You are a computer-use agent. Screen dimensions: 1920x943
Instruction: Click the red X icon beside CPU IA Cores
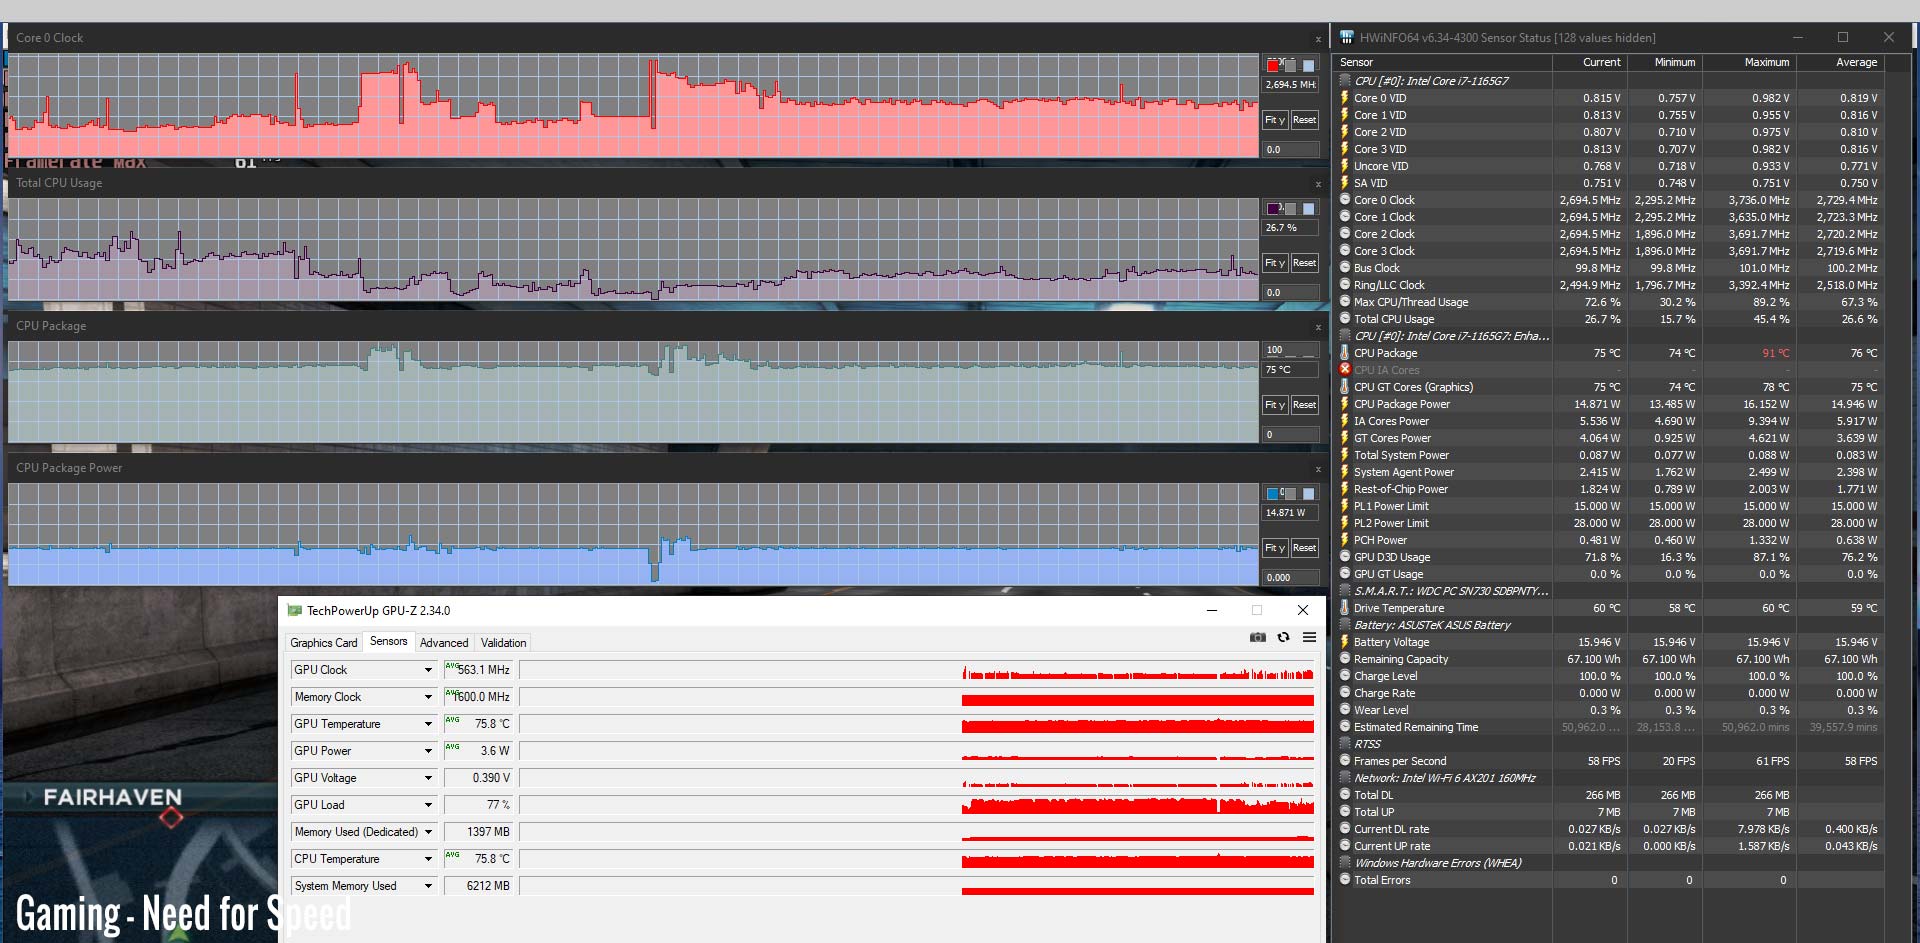click(1345, 369)
